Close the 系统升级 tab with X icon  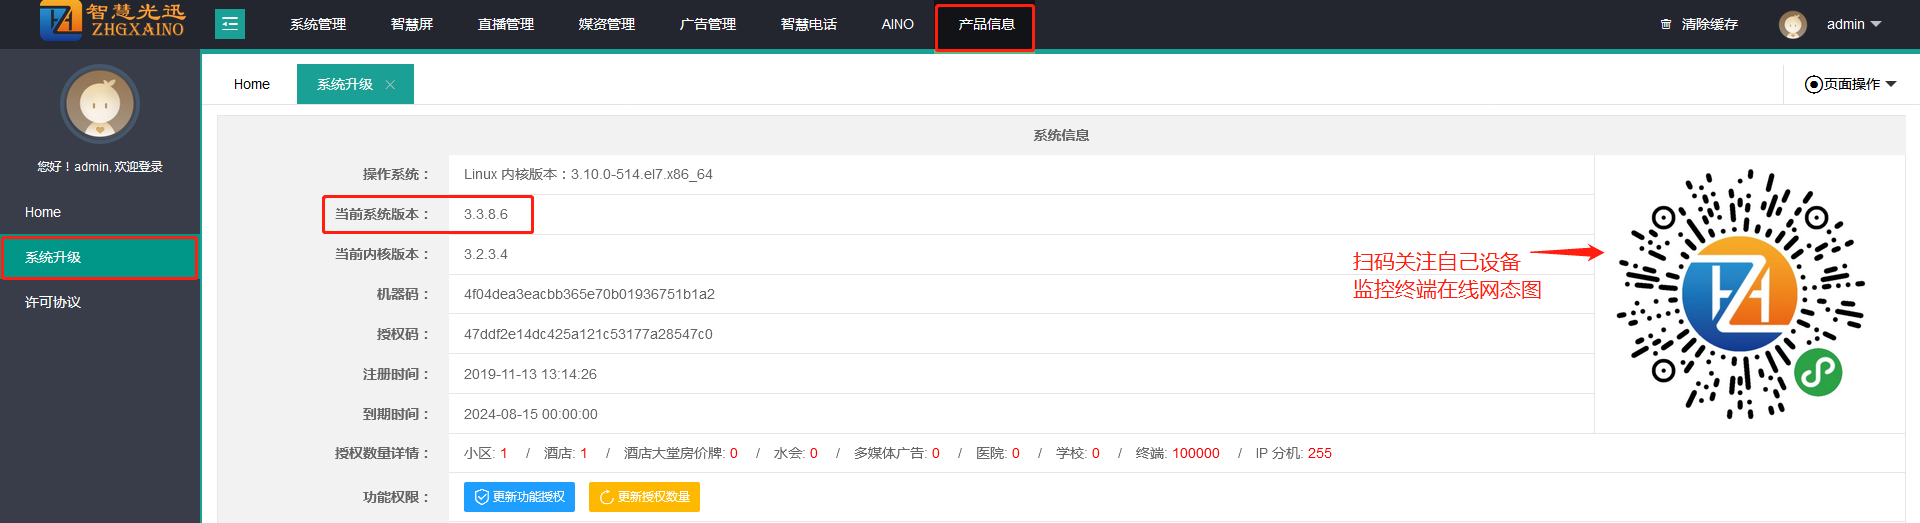[390, 85]
